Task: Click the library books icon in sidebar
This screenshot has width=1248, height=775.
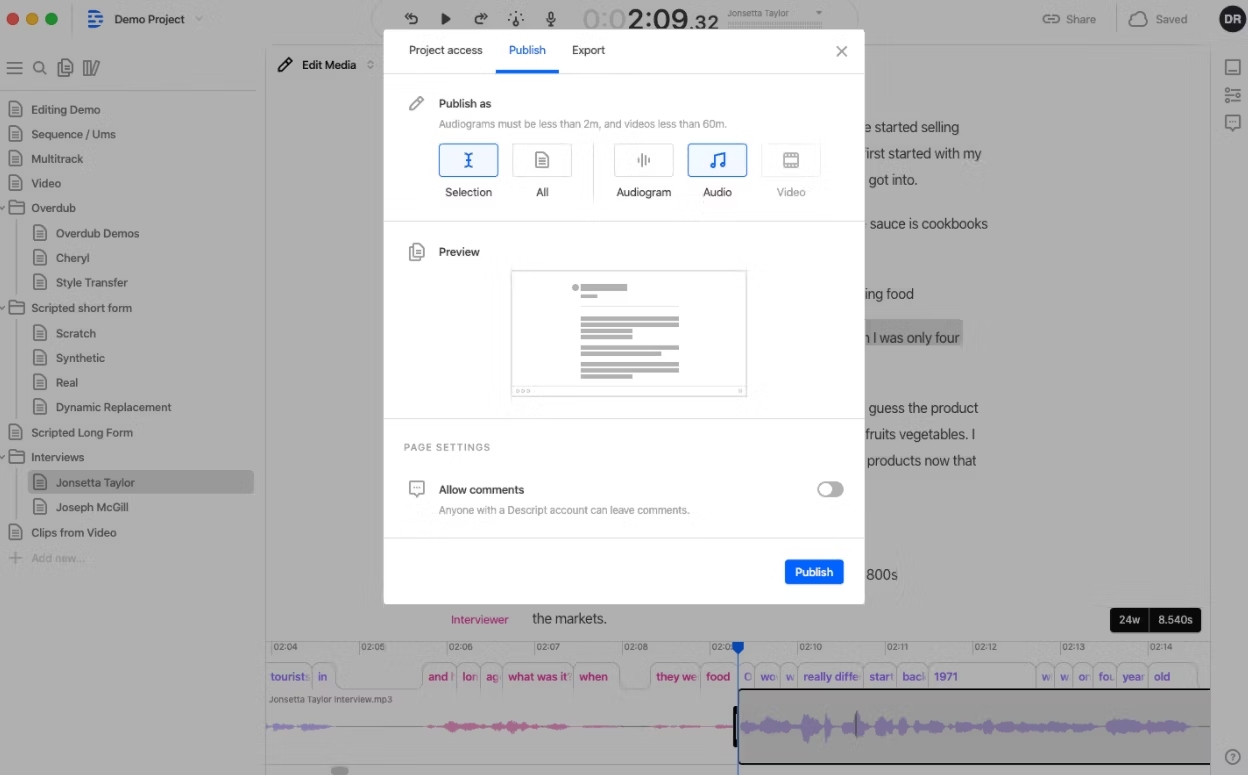Action: [91, 68]
